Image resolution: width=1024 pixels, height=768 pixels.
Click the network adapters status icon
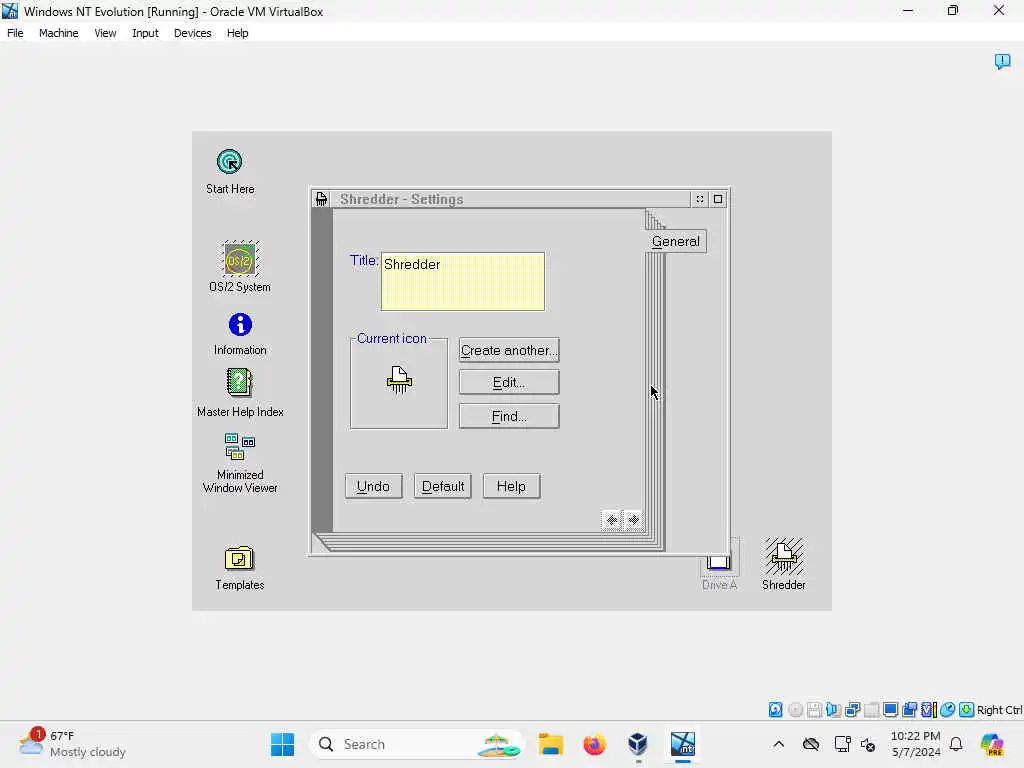(852, 710)
